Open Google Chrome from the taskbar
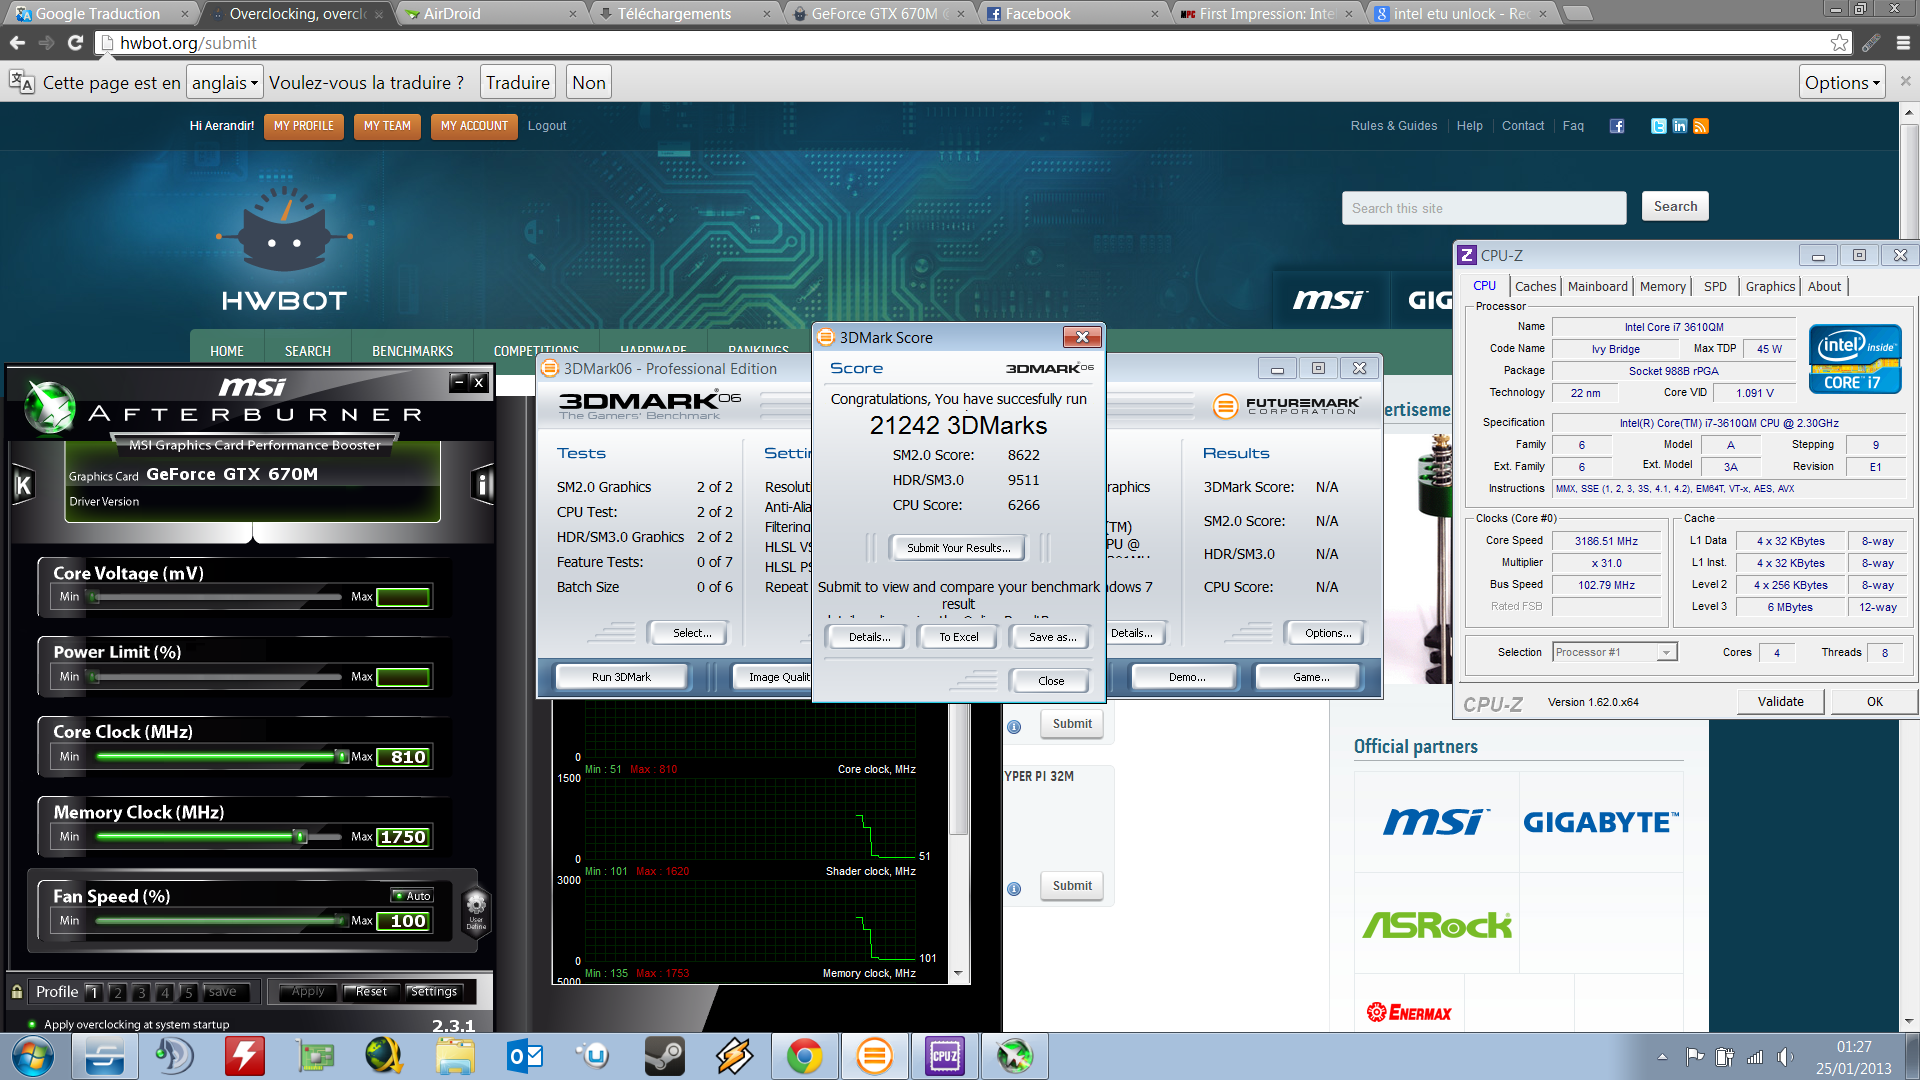The image size is (1920, 1080). pos(804,1056)
